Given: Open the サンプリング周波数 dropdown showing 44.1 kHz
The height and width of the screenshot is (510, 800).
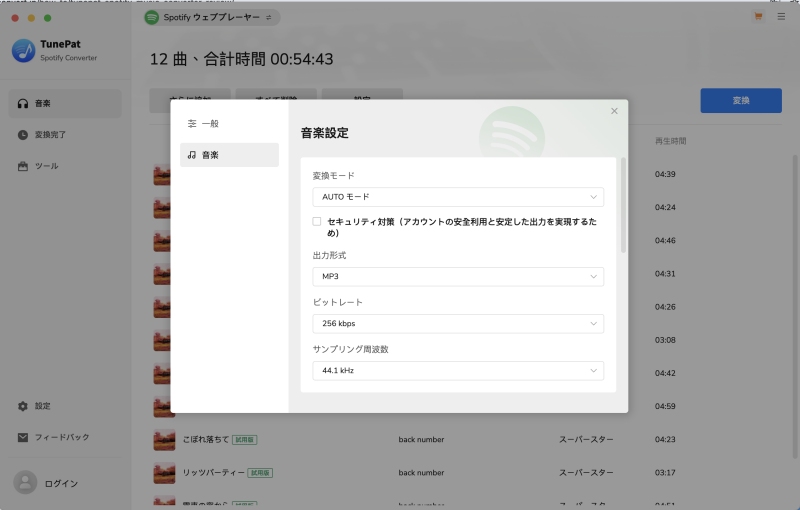Looking at the screenshot, I should (x=458, y=370).
